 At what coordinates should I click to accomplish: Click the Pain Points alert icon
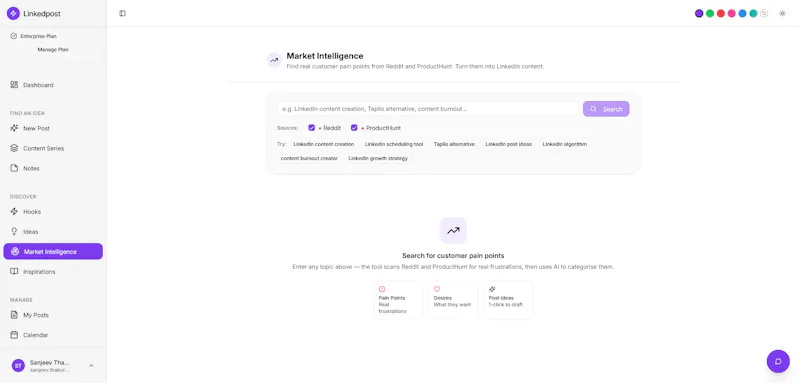pos(382,289)
